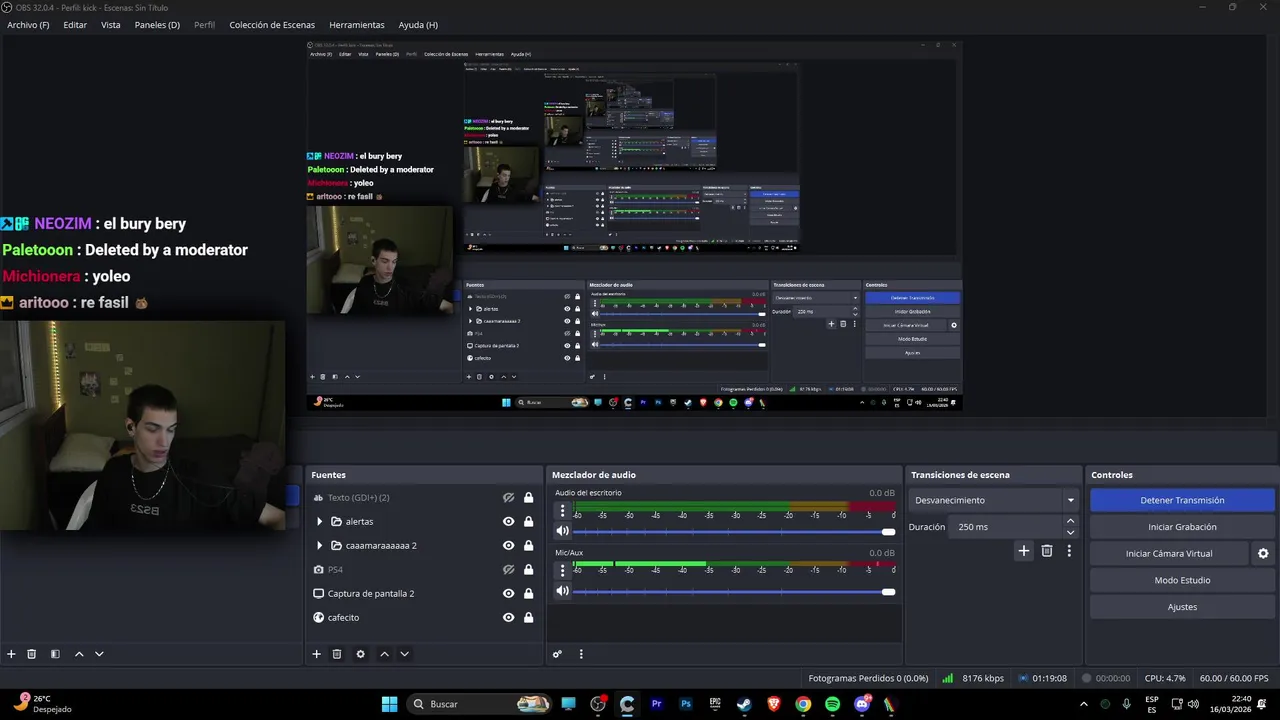Add a new scene with the plus icon
Image resolution: width=1280 pixels, height=720 pixels.
tap(11, 654)
